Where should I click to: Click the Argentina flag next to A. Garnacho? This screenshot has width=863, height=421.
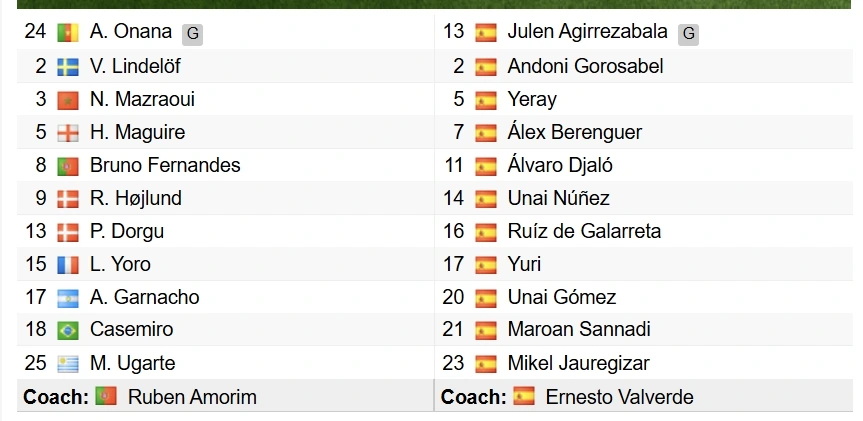[68, 298]
